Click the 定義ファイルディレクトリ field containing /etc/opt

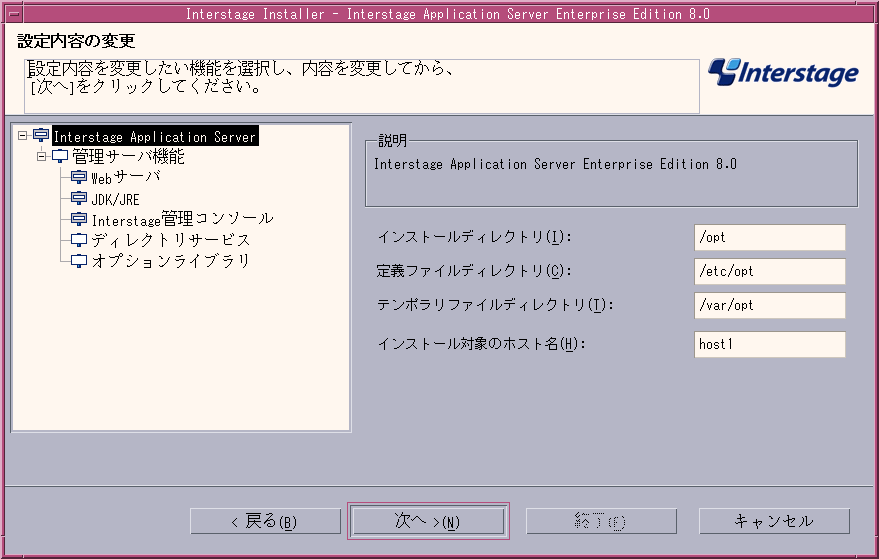click(x=770, y=272)
